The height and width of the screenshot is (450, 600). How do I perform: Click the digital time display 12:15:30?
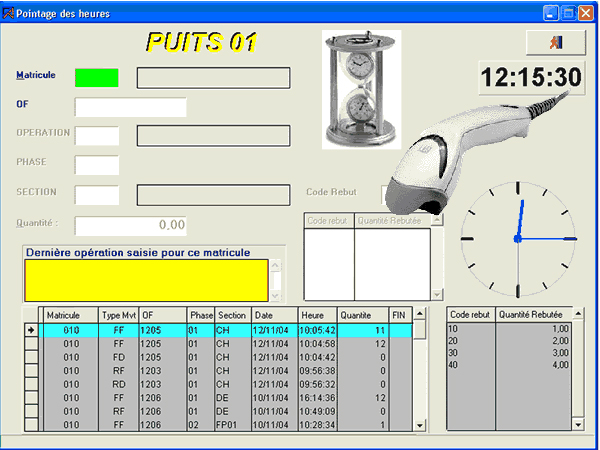coord(529,77)
